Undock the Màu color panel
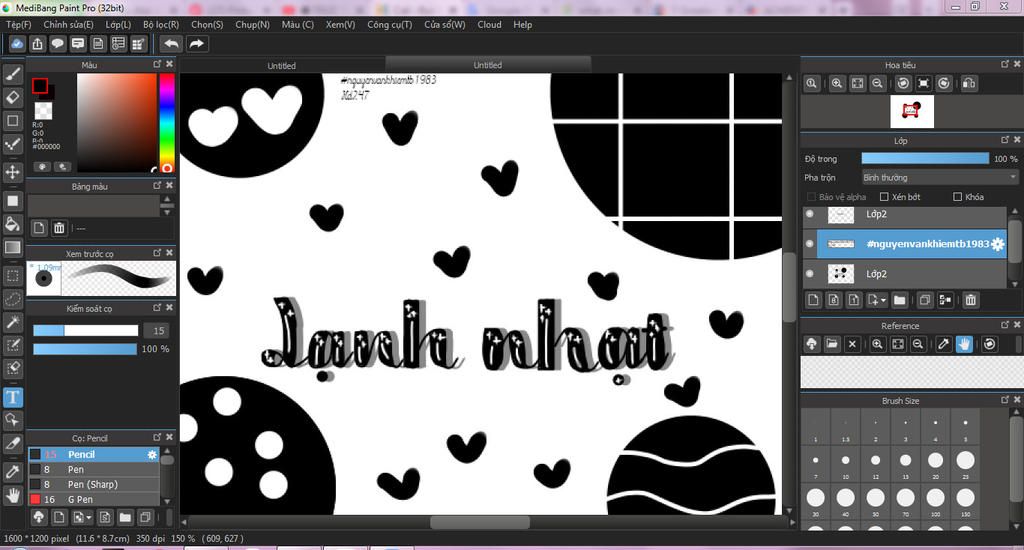Viewport: 1024px width, 550px height. click(x=157, y=64)
